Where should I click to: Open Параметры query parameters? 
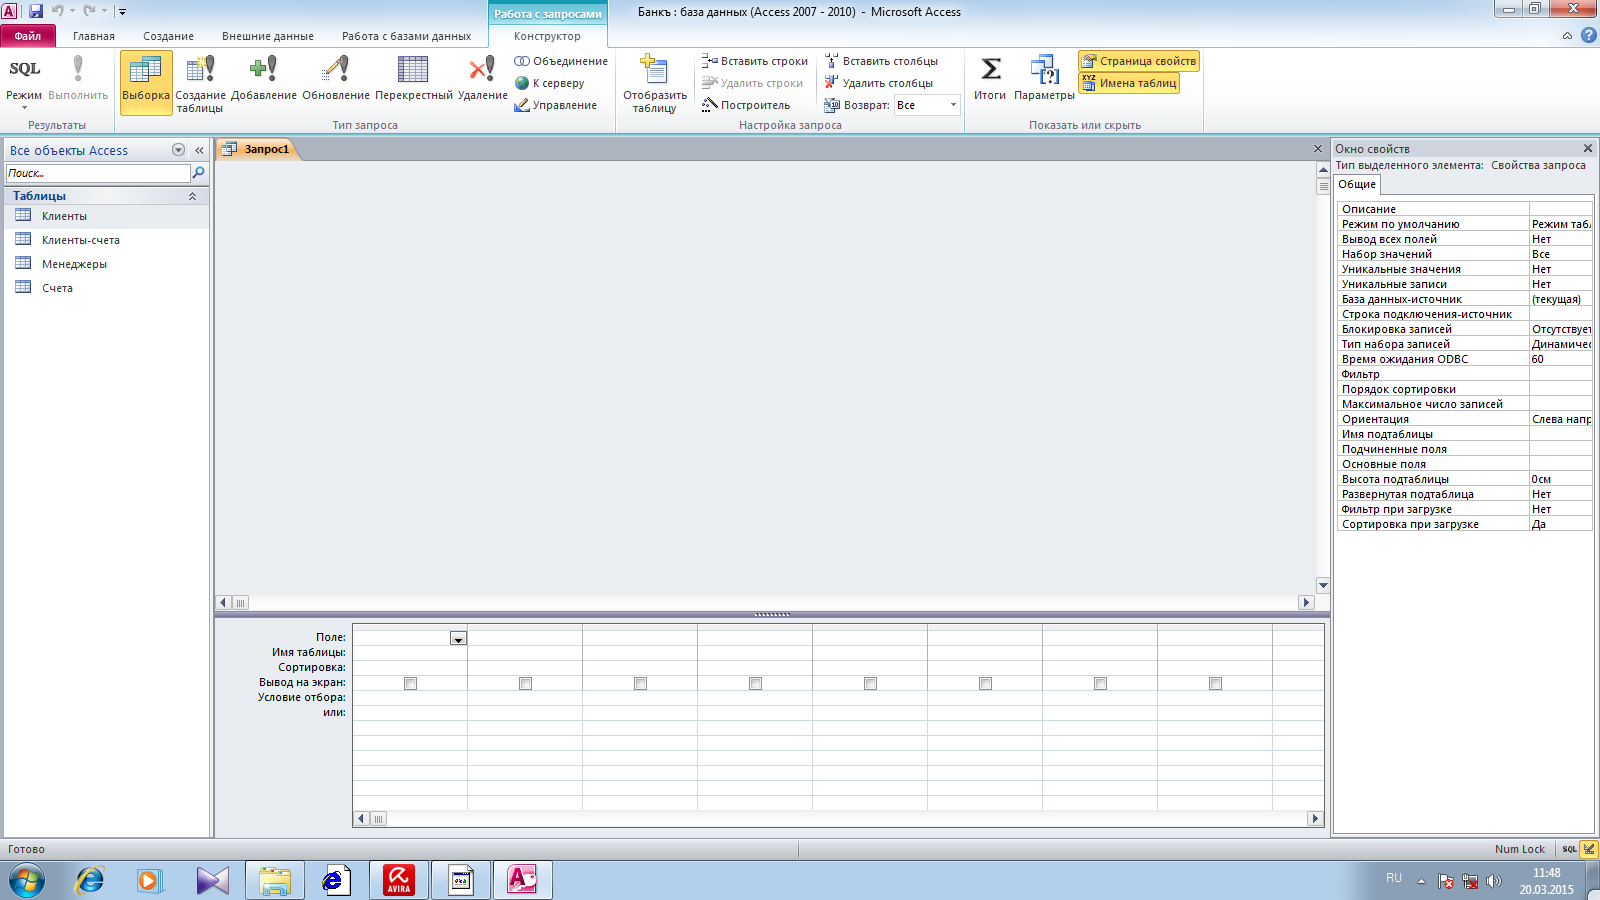[x=1044, y=78]
